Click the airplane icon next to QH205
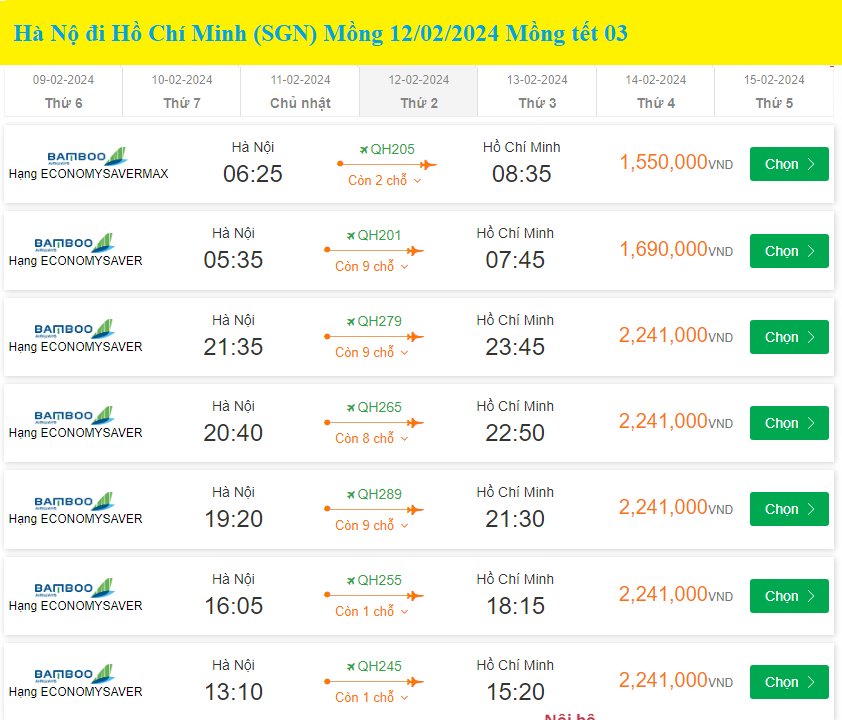The height and width of the screenshot is (720, 842). click(x=364, y=150)
